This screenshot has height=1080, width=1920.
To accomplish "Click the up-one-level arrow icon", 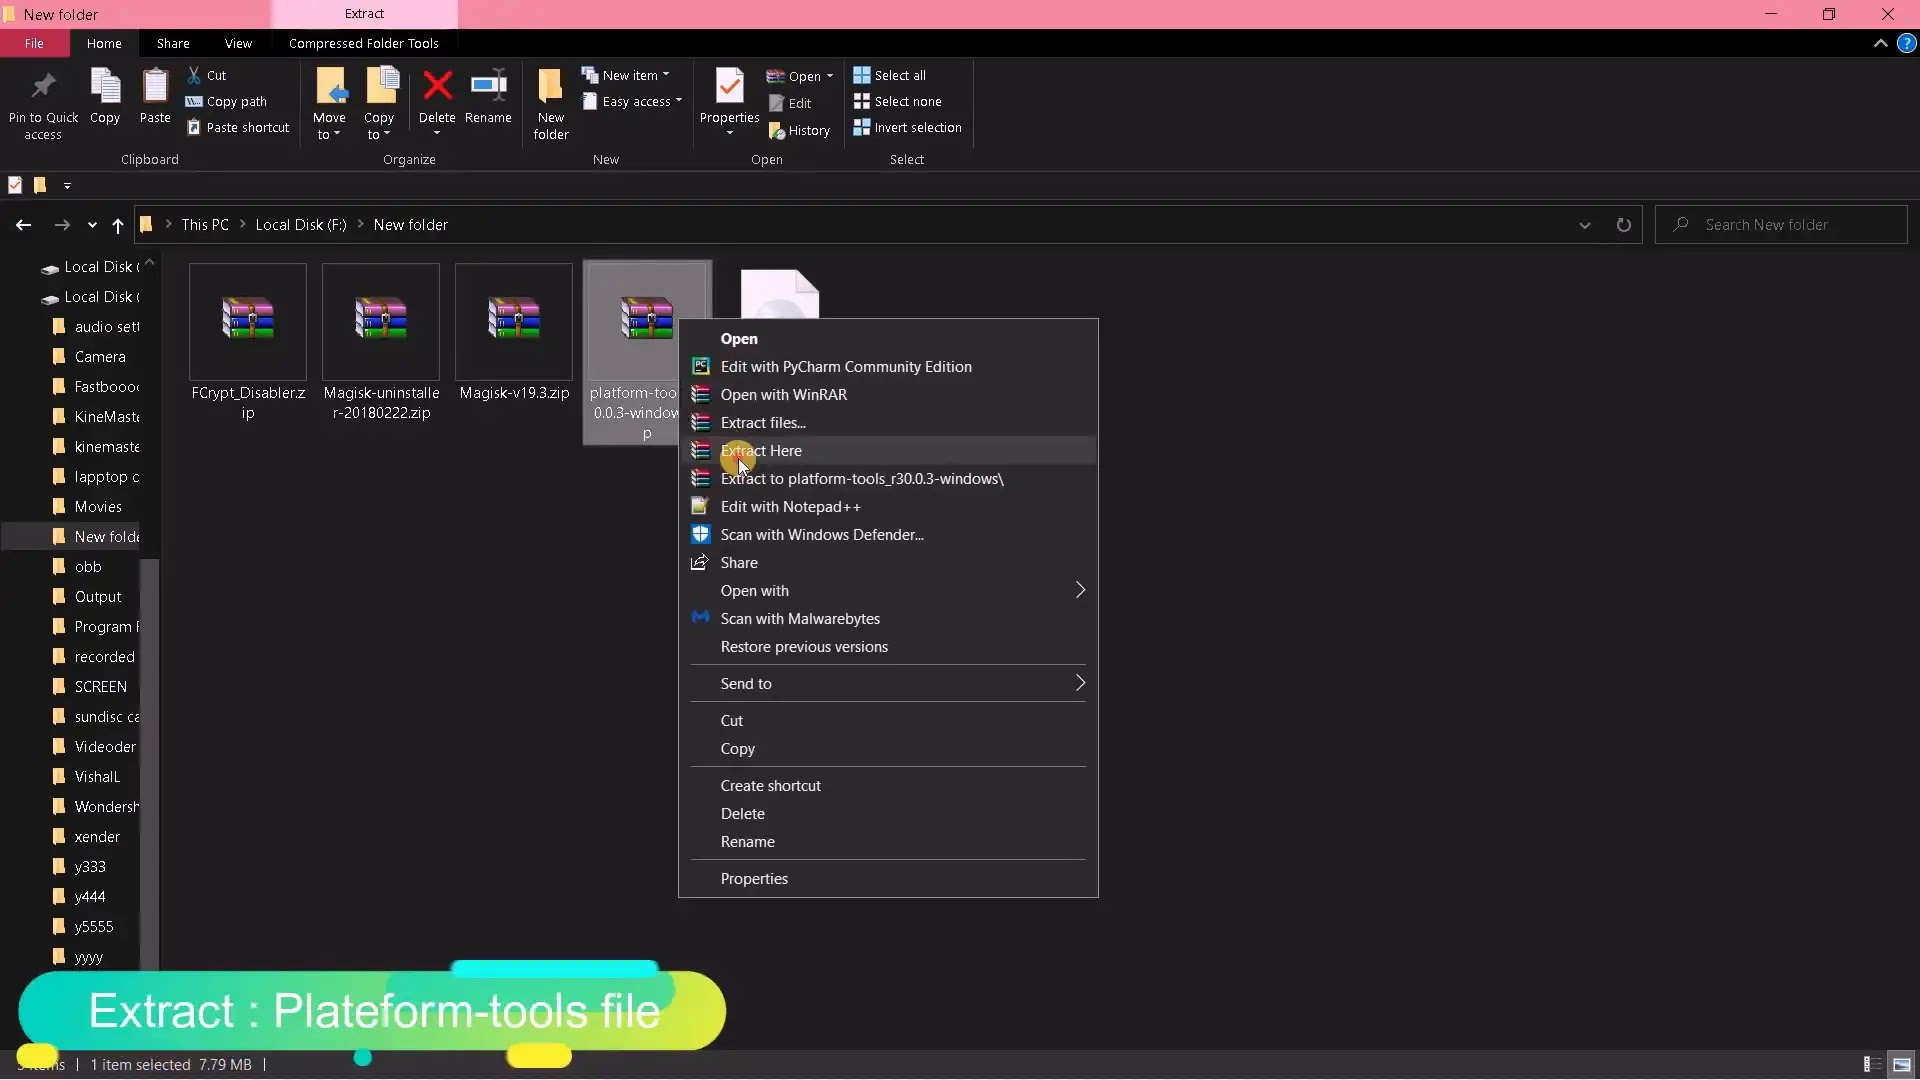I will pos(118,225).
